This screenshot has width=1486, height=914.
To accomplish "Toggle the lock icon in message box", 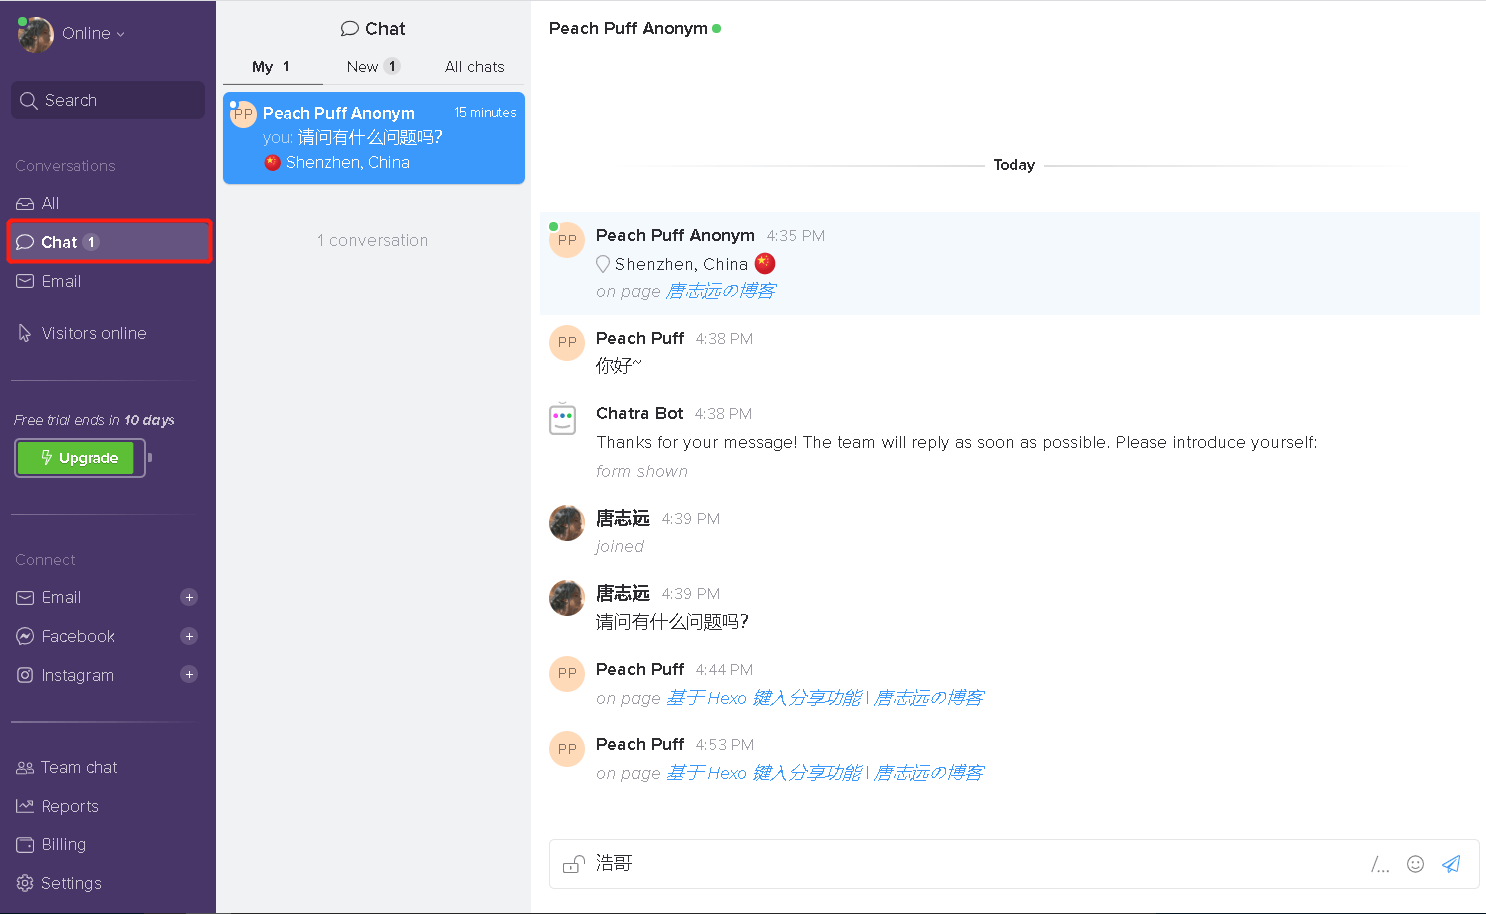I will tap(573, 864).
